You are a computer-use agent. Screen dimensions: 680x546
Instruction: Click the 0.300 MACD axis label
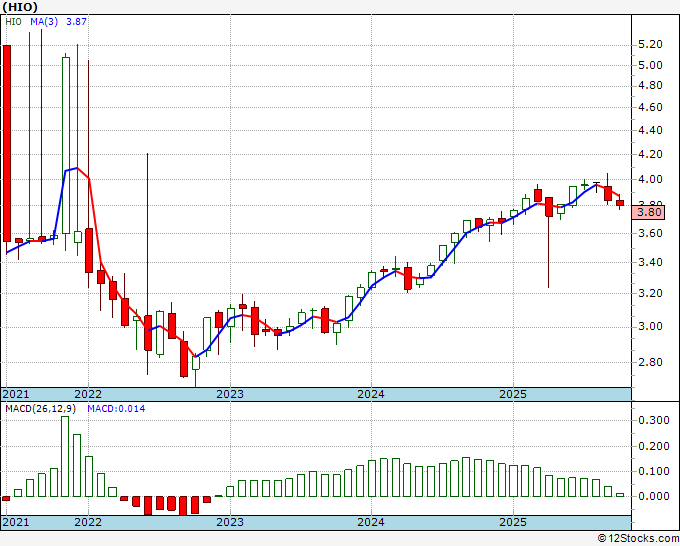654,420
